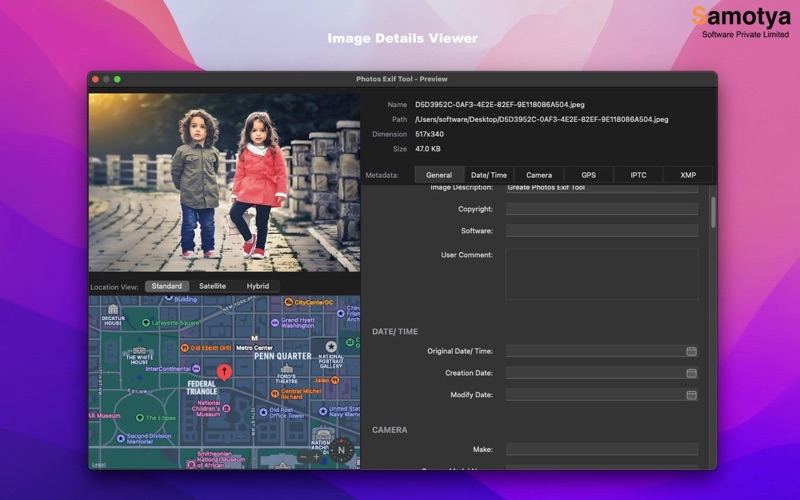Select Standard location view
Viewport: 800px width, 500px height.
tap(167, 286)
